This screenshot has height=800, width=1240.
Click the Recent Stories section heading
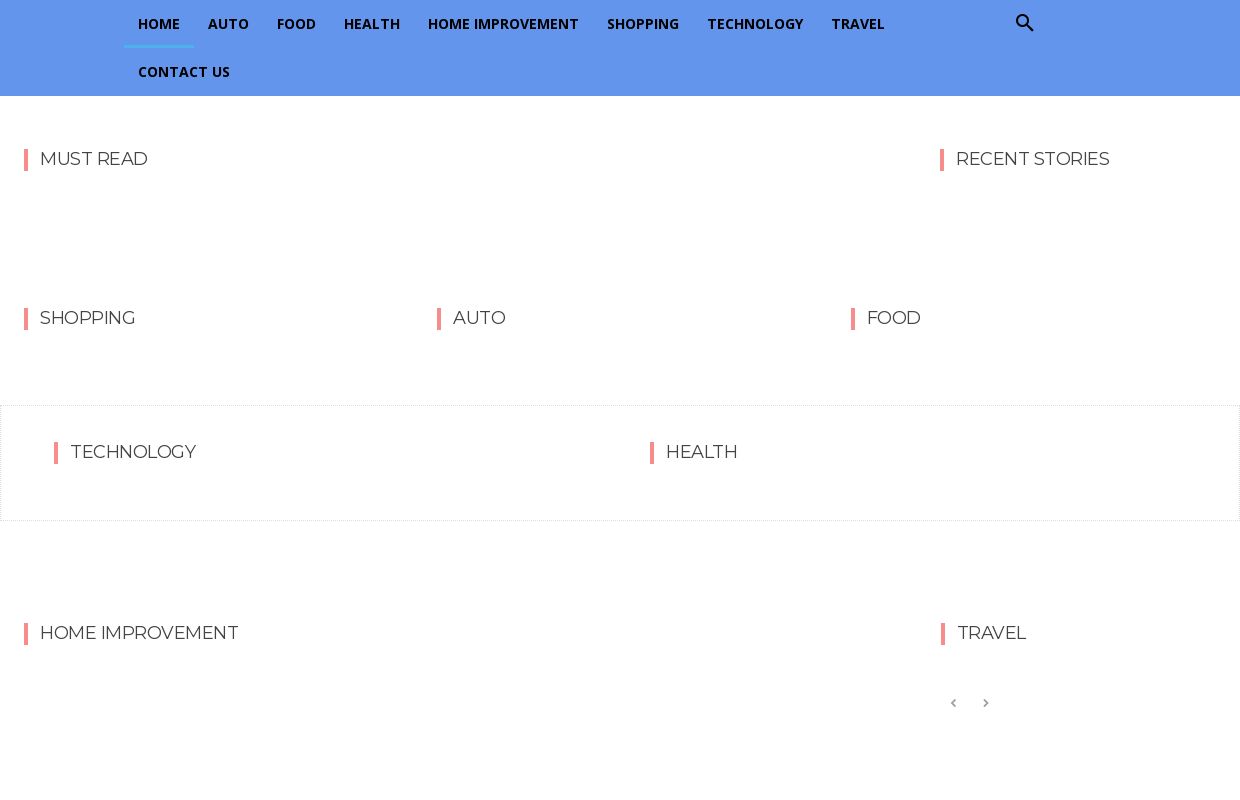click(1032, 159)
